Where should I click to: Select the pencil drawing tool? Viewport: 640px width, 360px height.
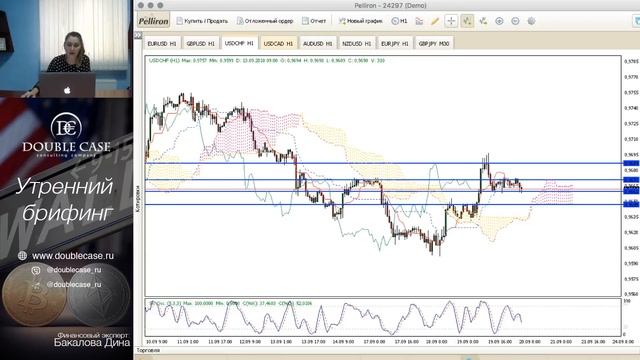click(435, 21)
